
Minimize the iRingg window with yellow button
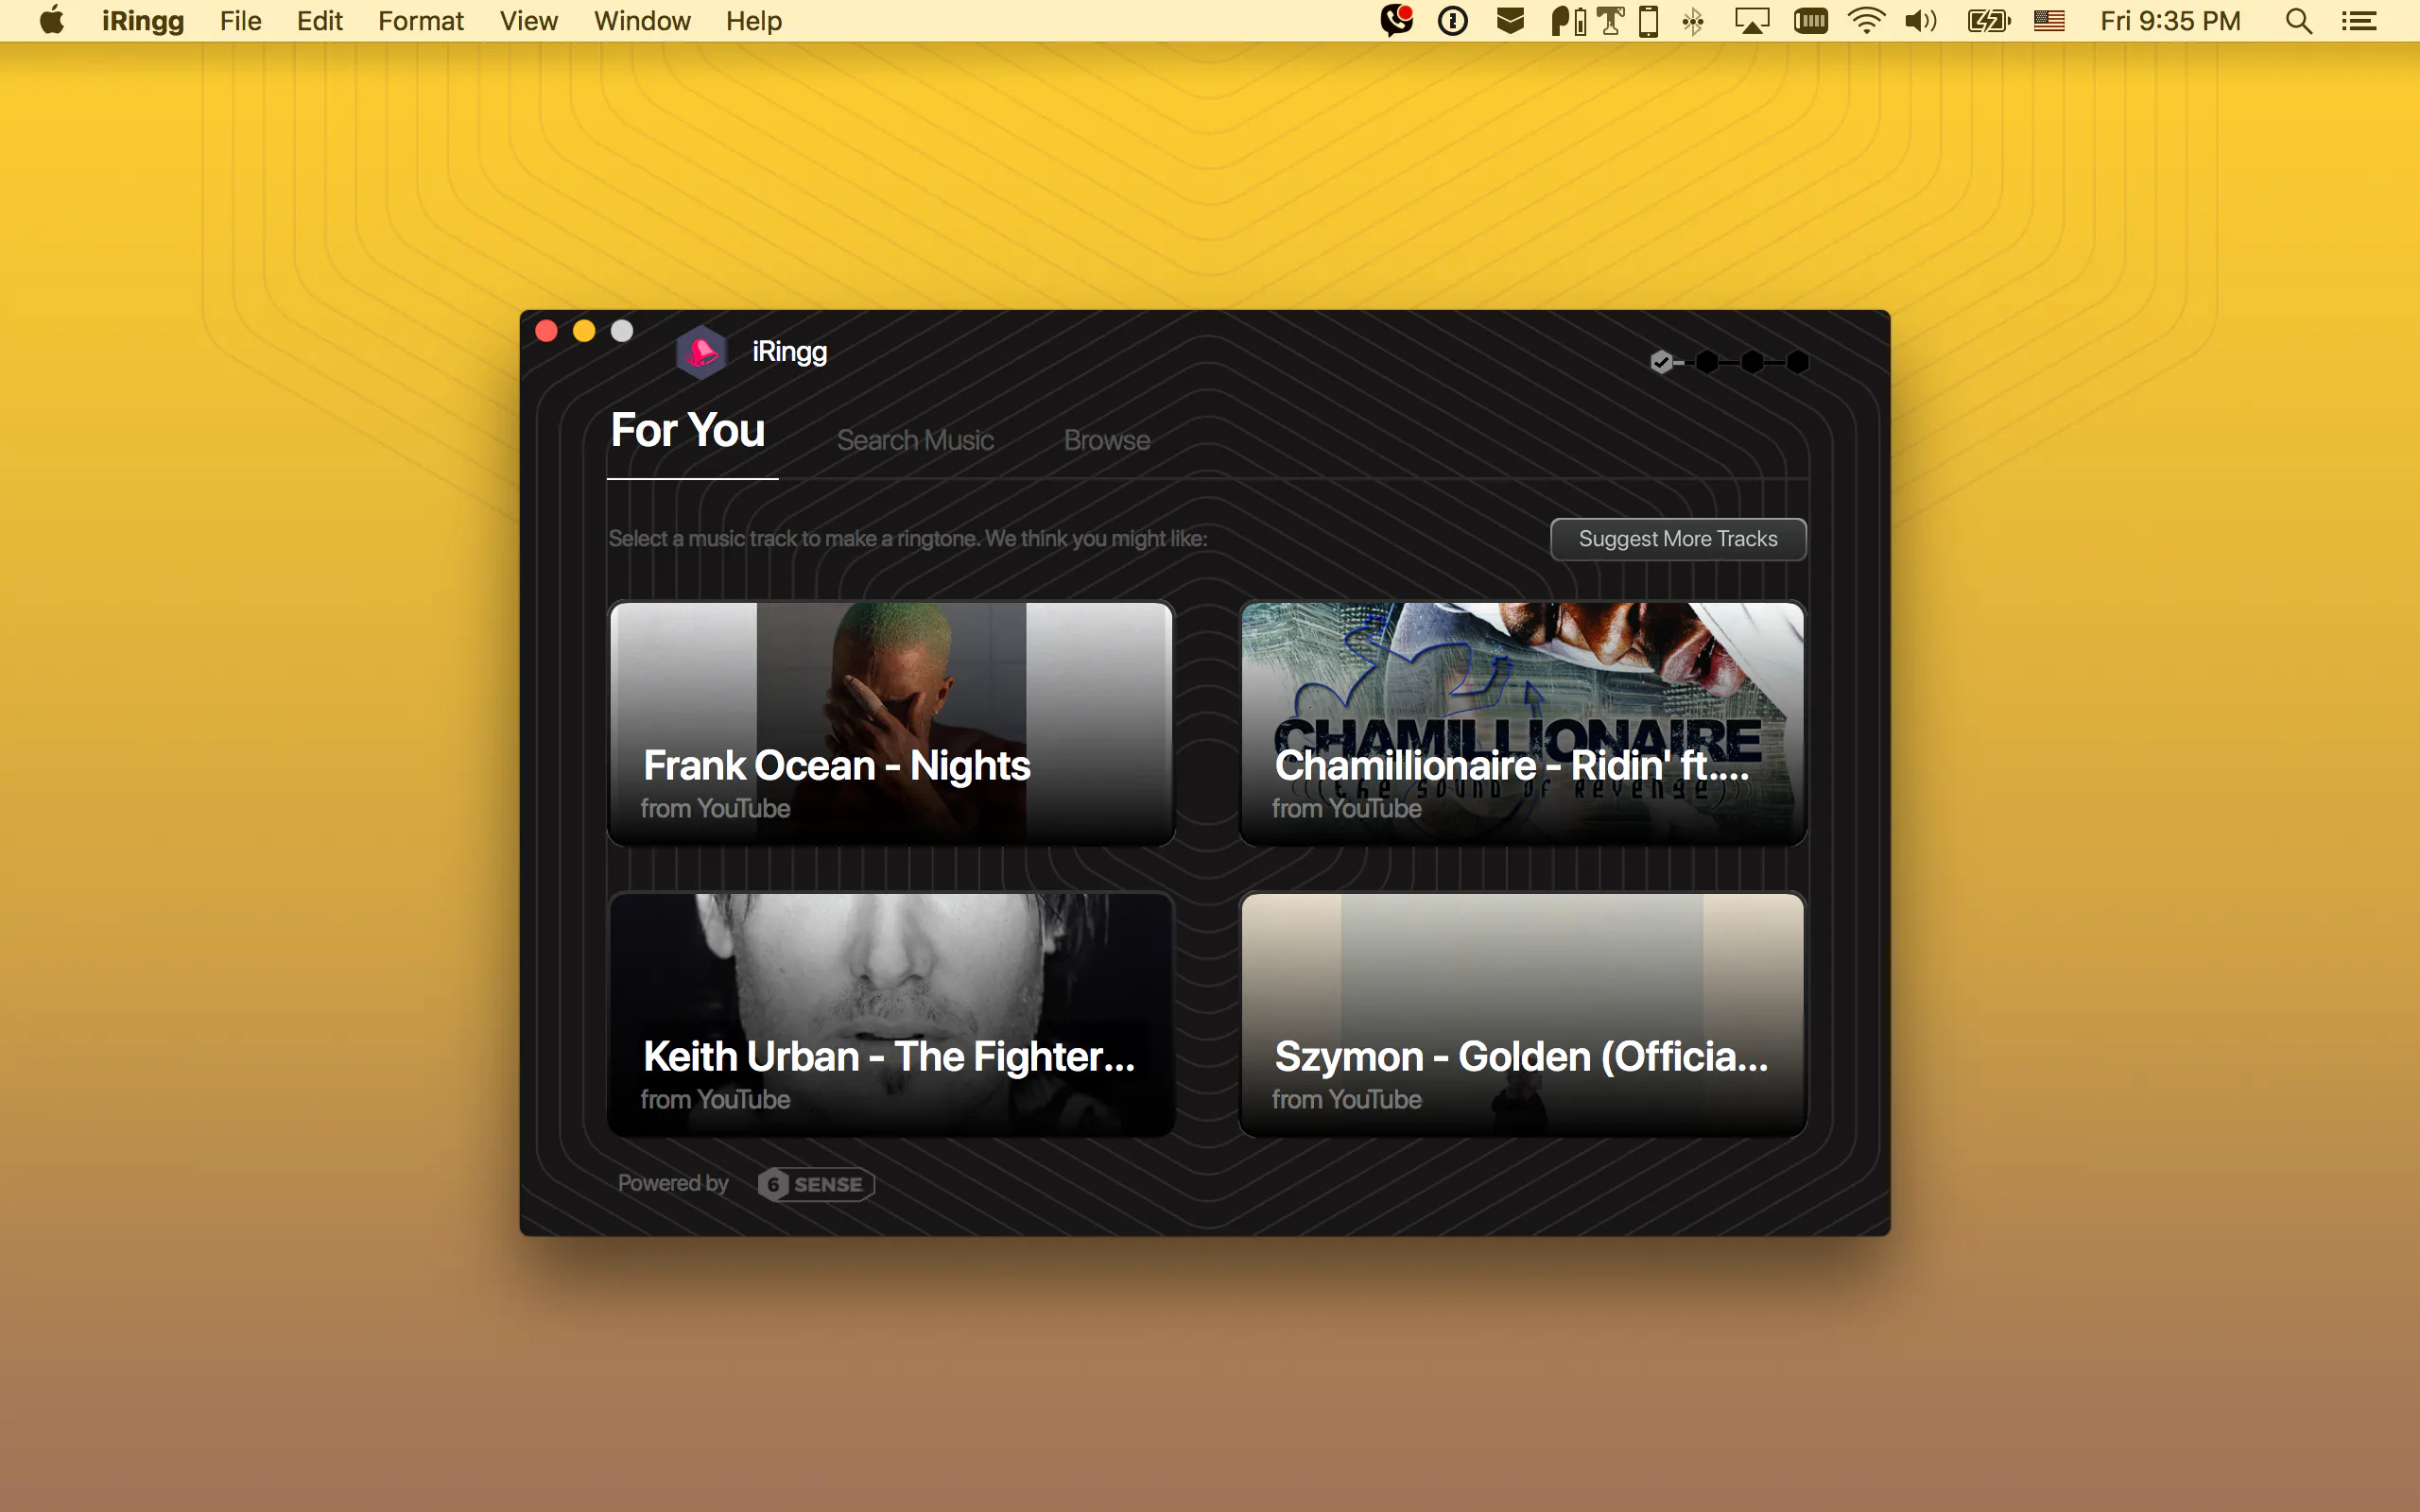pos(584,331)
